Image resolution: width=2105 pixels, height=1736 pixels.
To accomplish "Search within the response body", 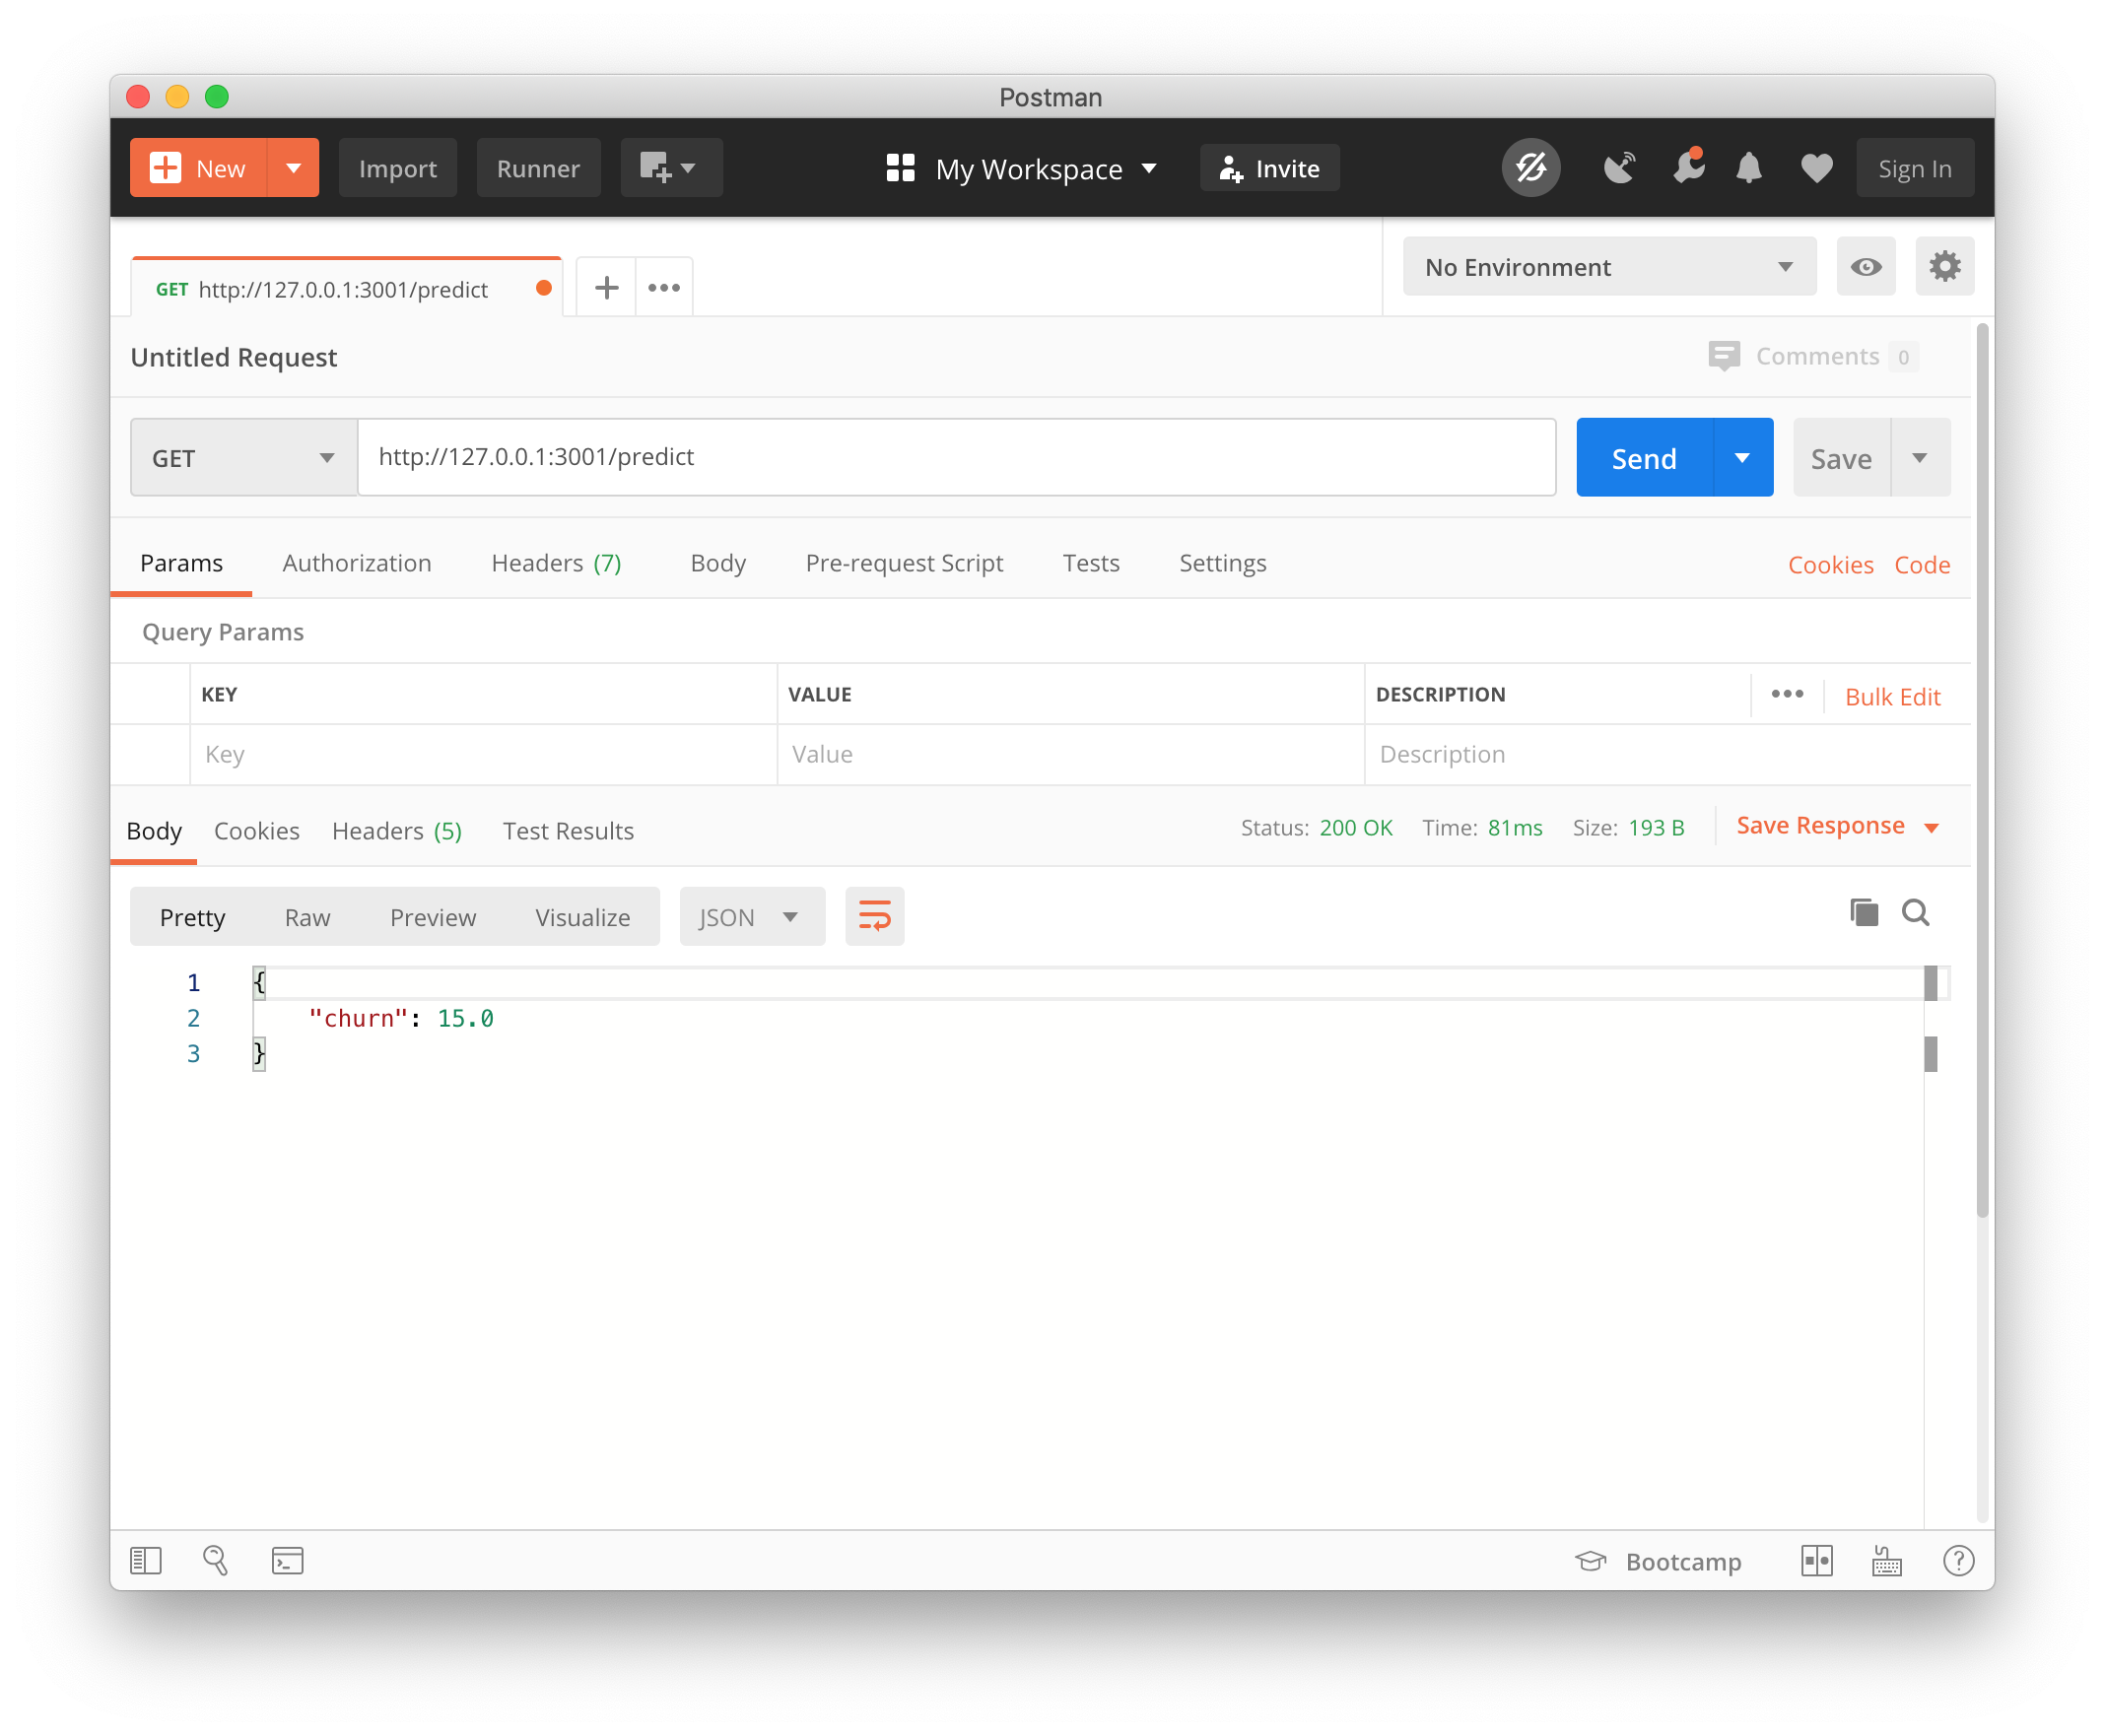I will pos(1915,912).
